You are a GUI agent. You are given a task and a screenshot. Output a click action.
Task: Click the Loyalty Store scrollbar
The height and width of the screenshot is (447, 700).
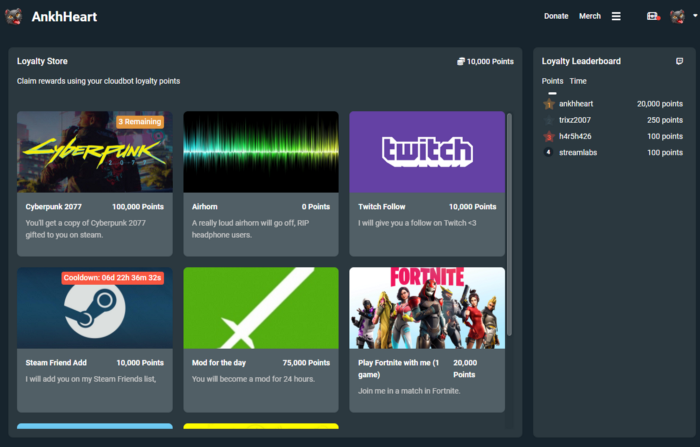[509, 224]
